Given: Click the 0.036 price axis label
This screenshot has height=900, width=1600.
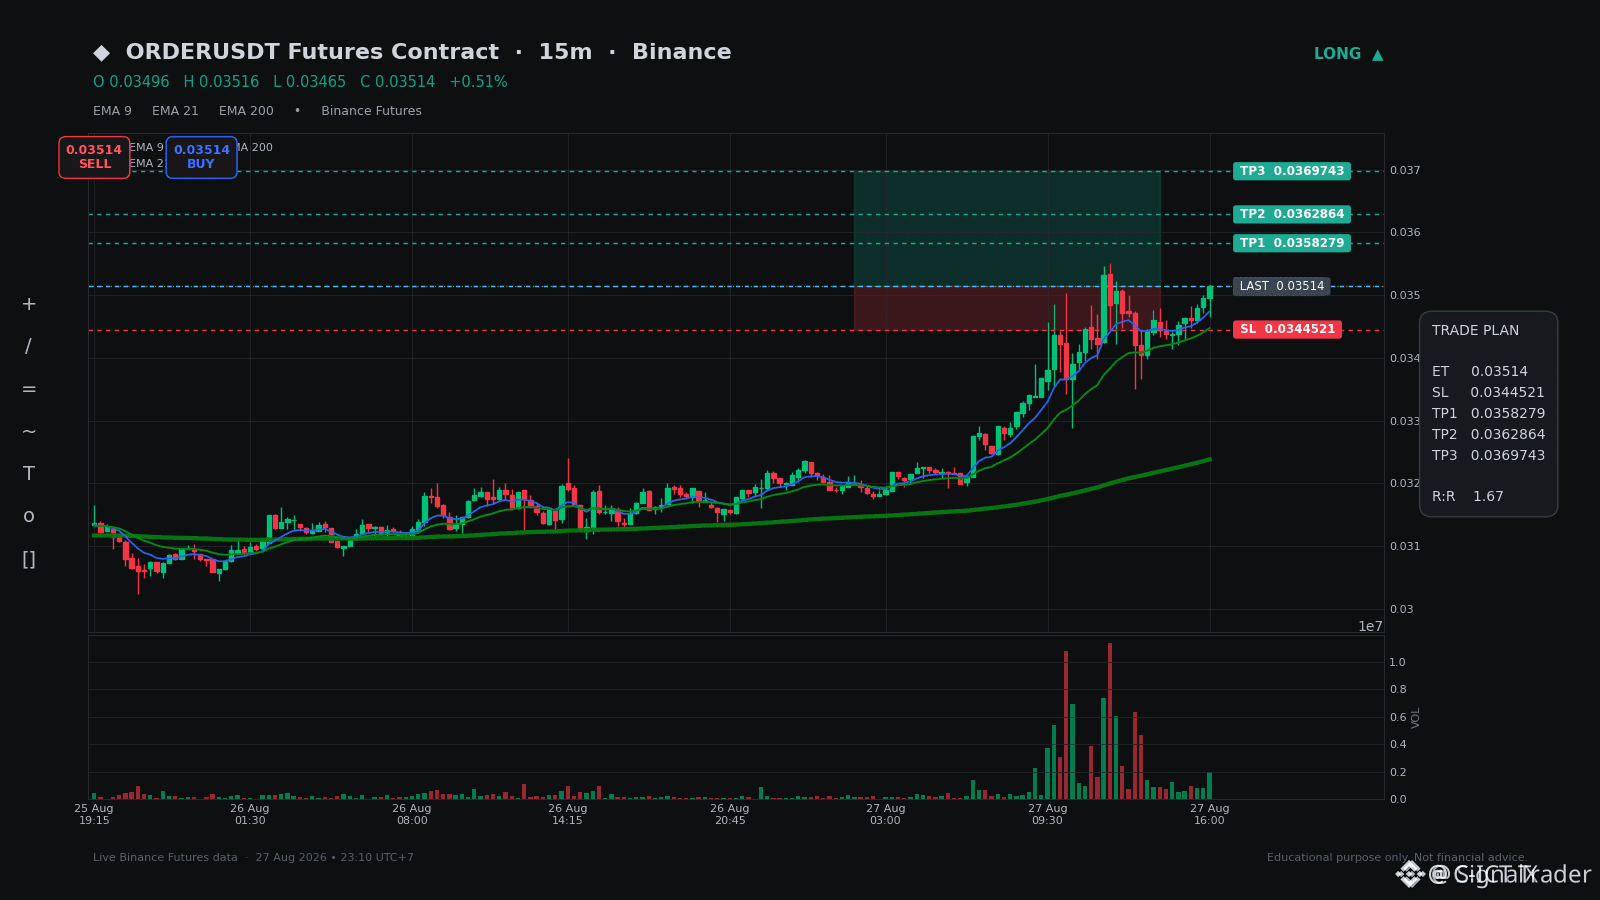Looking at the screenshot, I should click(x=1405, y=233).
